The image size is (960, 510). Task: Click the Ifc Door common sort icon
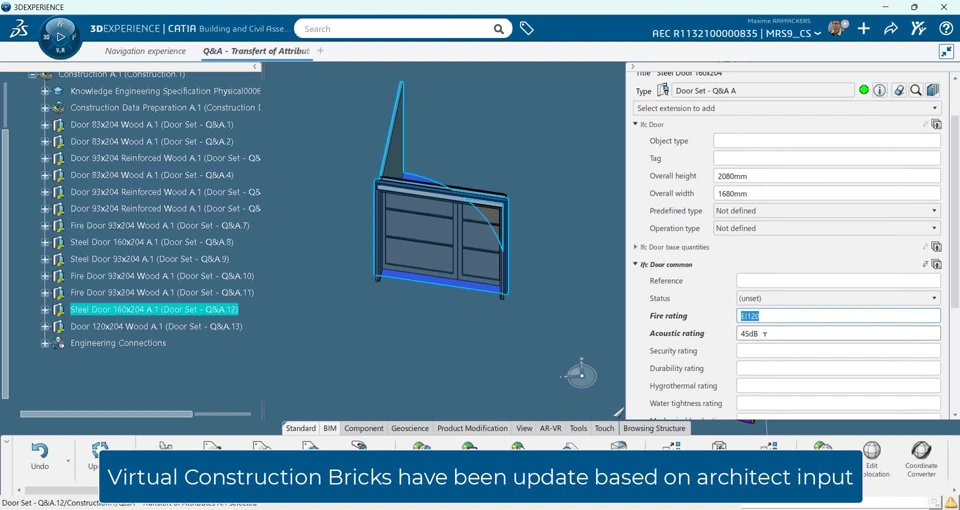pos(926,264)
